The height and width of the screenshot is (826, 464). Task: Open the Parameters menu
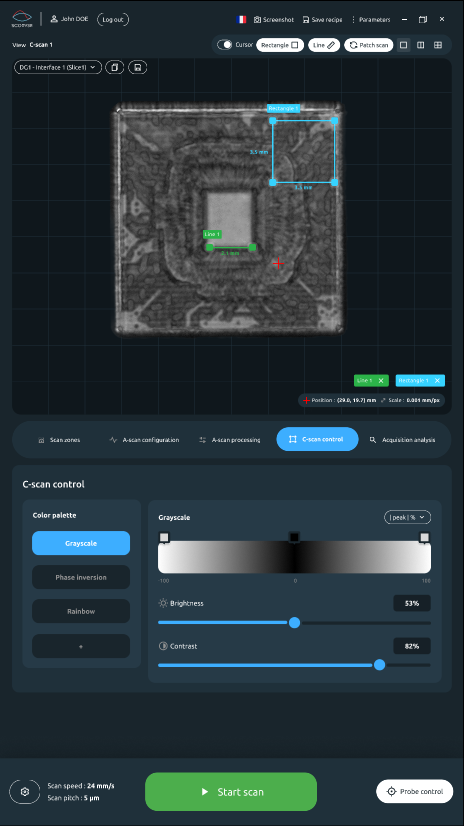coord(371,19)
